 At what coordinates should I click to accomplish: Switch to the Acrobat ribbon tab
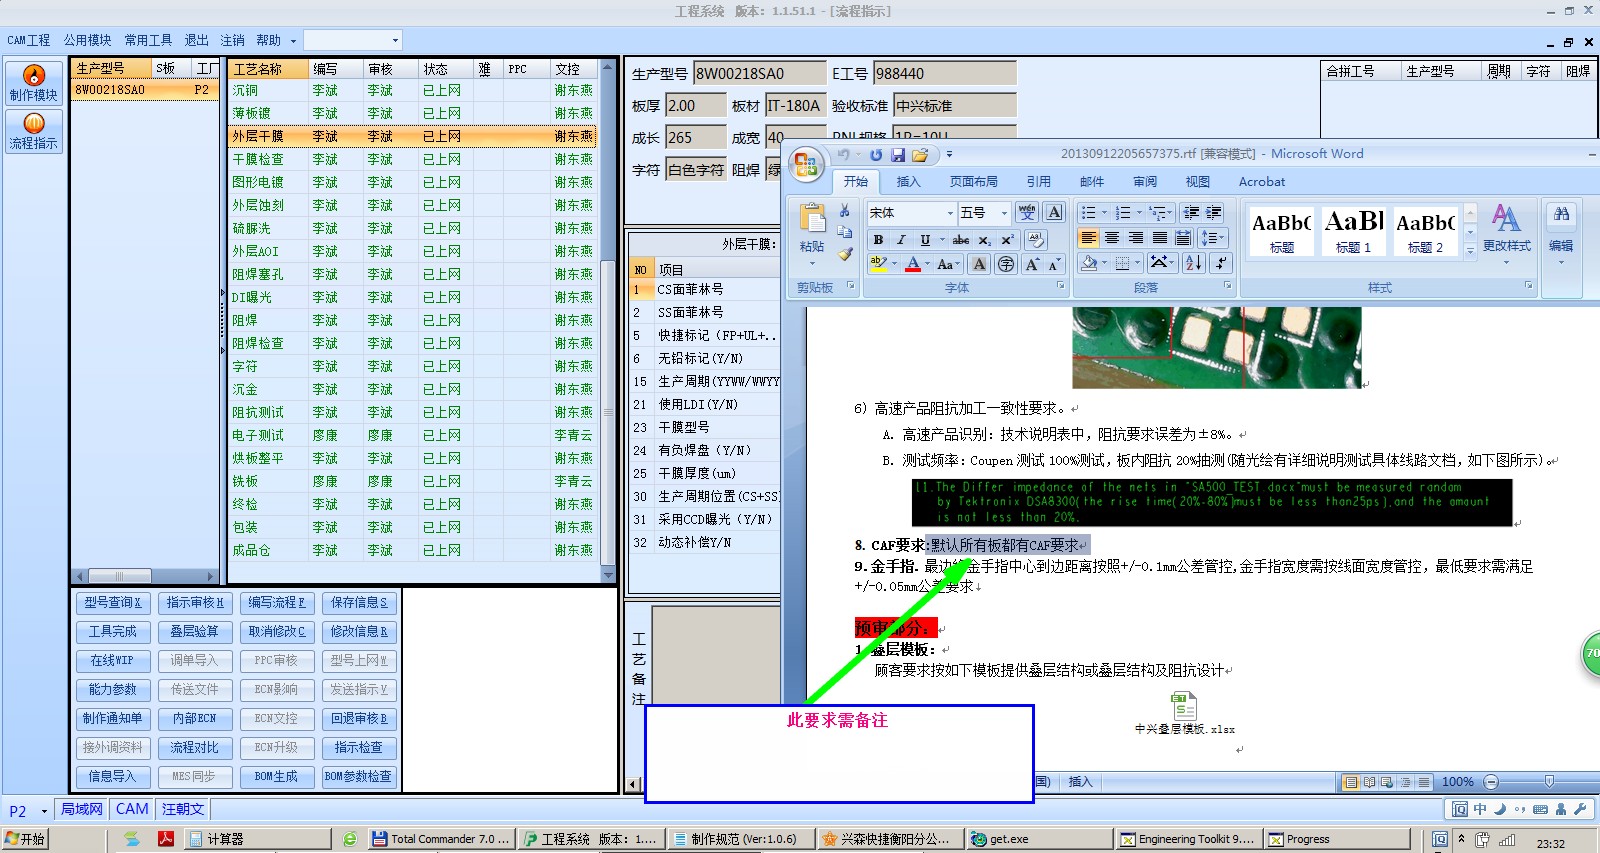pyautogui.click(x=1262, y=182)
